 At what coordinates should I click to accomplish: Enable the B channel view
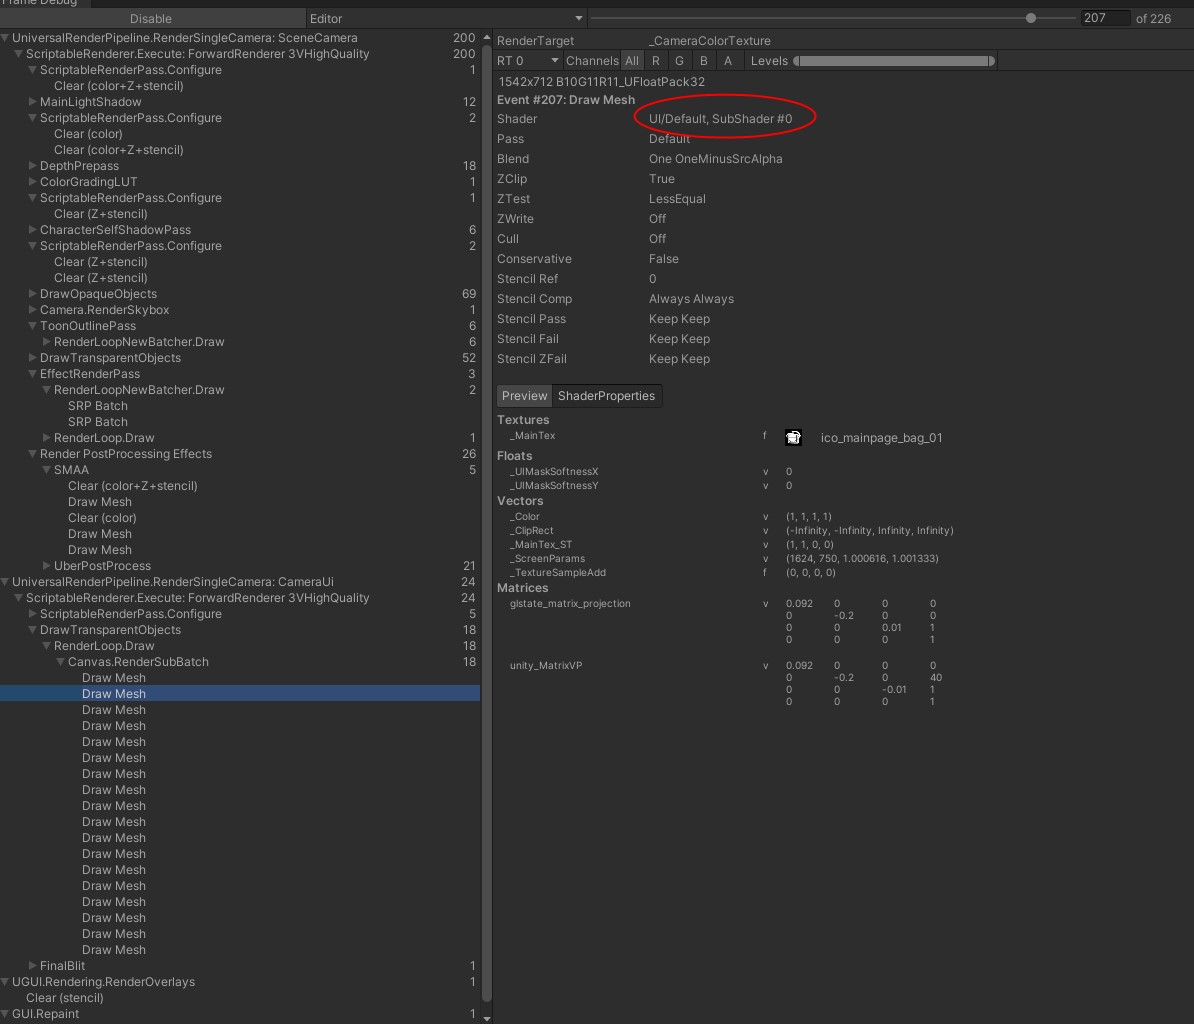(704, 61)
